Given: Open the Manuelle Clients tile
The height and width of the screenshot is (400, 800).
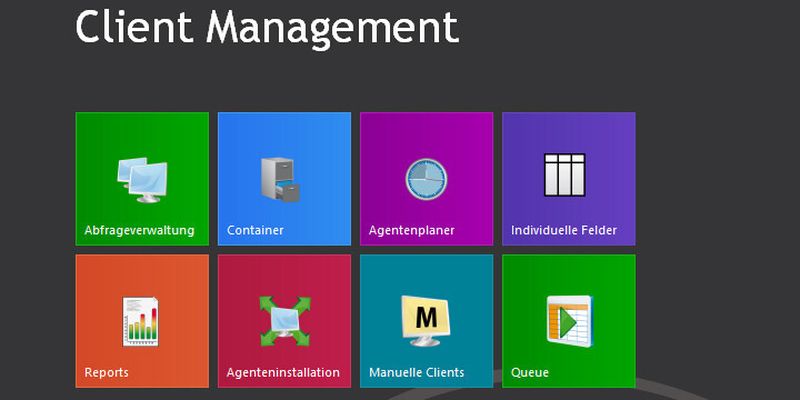Looking at the screenshot, I should (x=427, y=321).
